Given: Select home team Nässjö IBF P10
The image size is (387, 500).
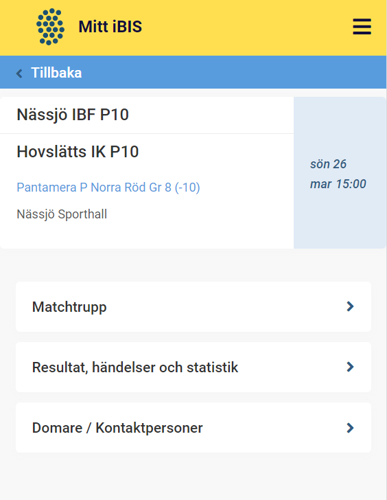Looking at the screenshot, I should tap(73, 115).
